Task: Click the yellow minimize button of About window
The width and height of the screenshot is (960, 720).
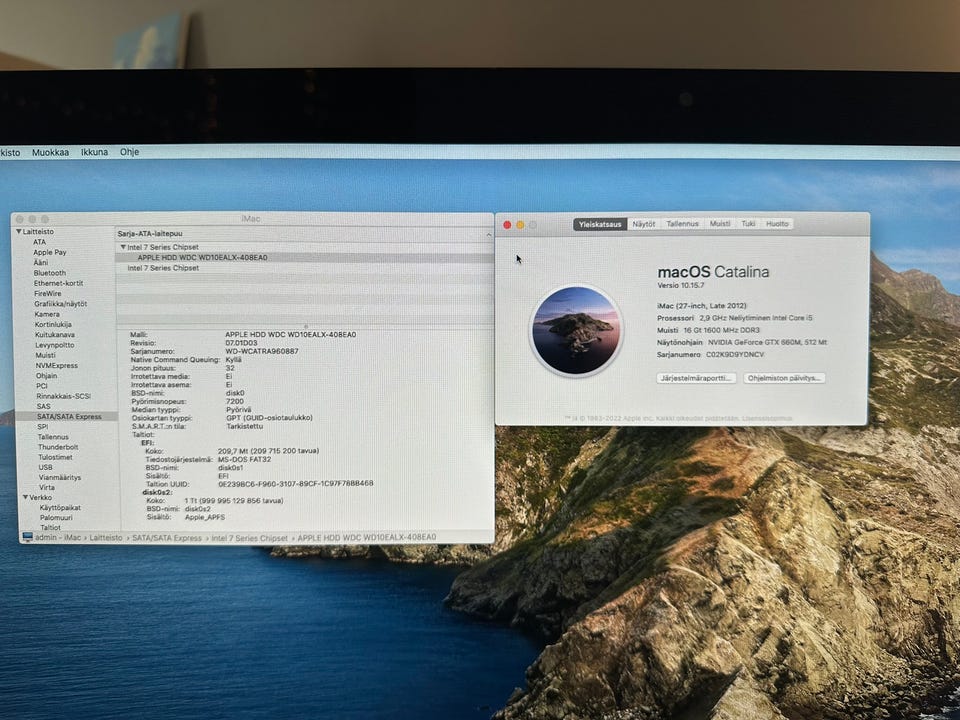Action: coord(520,225)
